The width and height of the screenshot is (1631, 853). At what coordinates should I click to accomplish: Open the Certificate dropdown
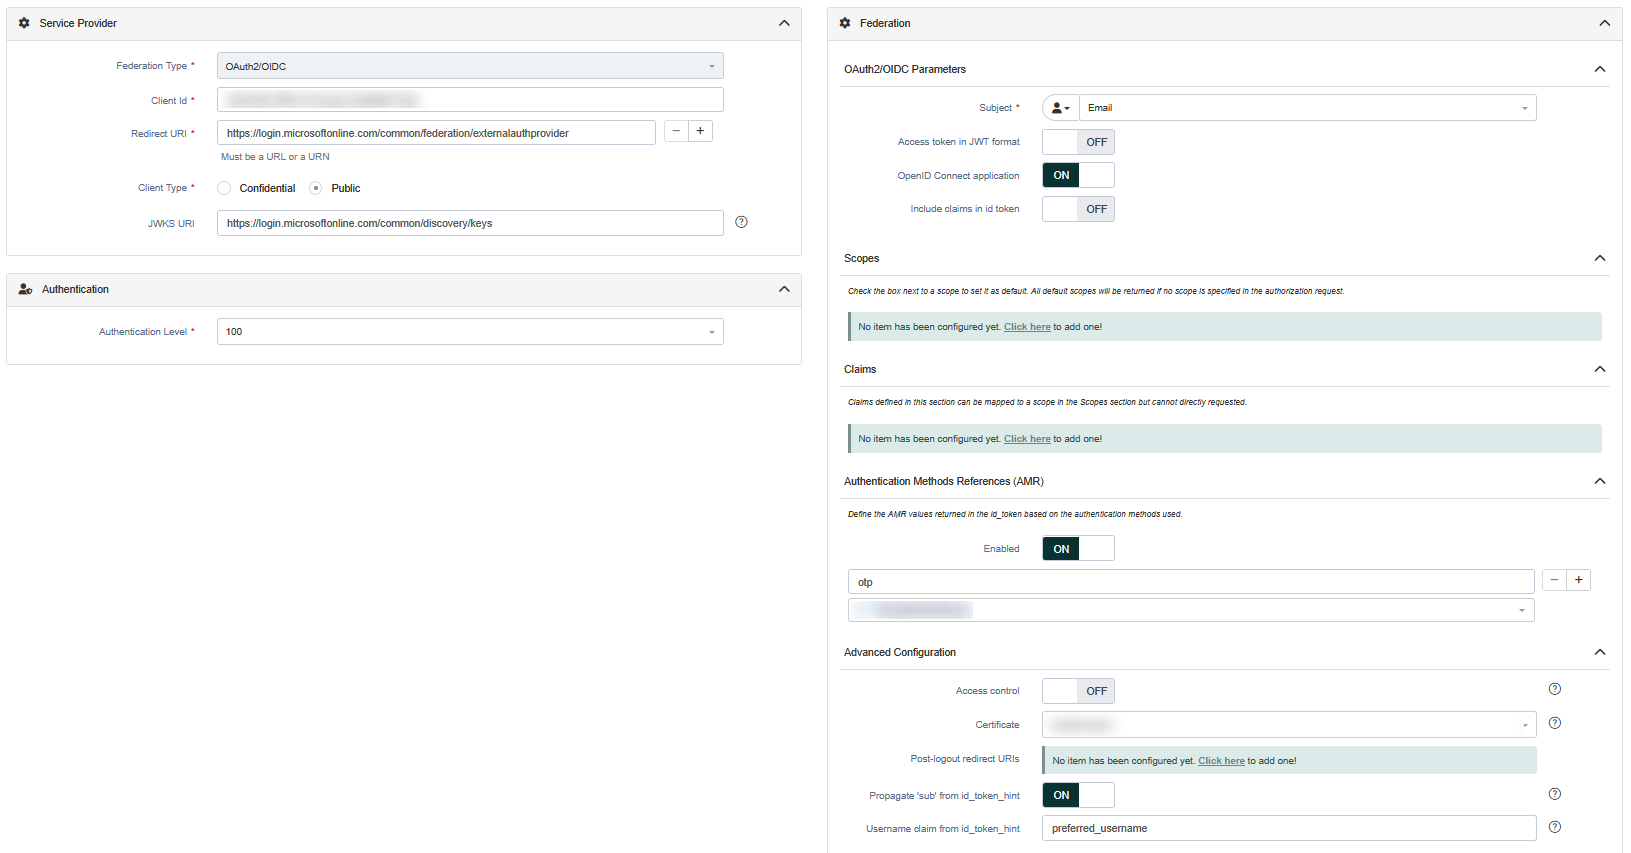pos(1289,725)
